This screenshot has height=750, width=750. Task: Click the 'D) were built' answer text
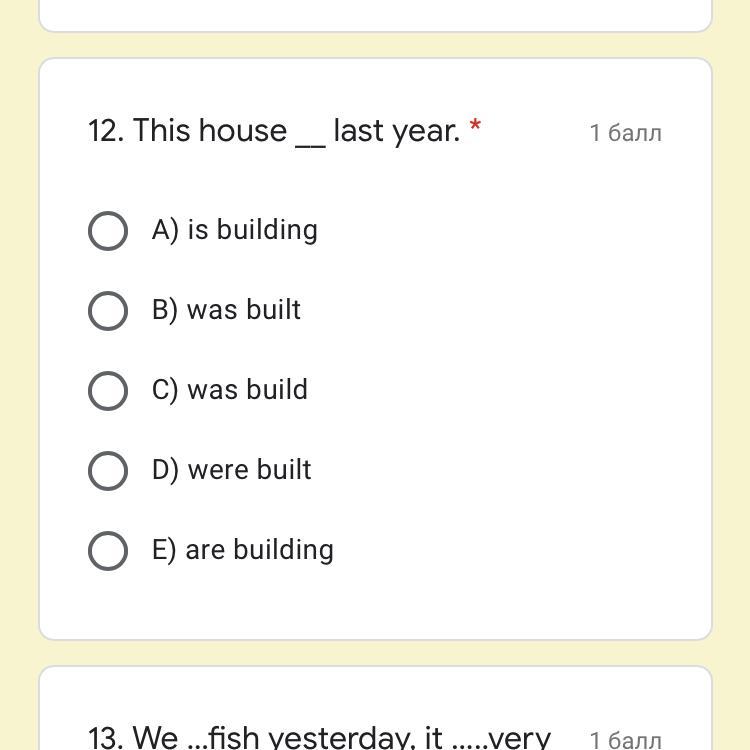tap(231, 470)
